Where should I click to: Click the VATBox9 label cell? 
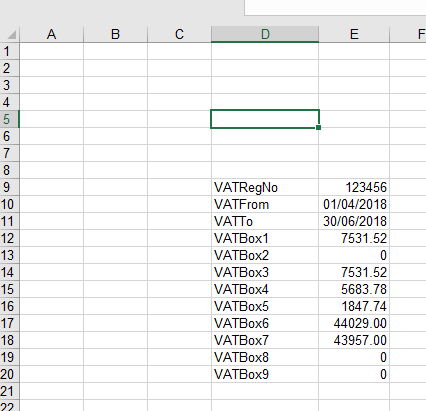(x=265, y=374)
